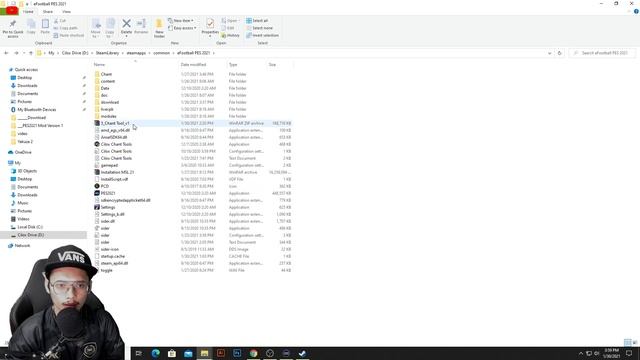The image size is (640, 360).
Task: Open Network in navigation pane
Action: [x=22, y=246]
